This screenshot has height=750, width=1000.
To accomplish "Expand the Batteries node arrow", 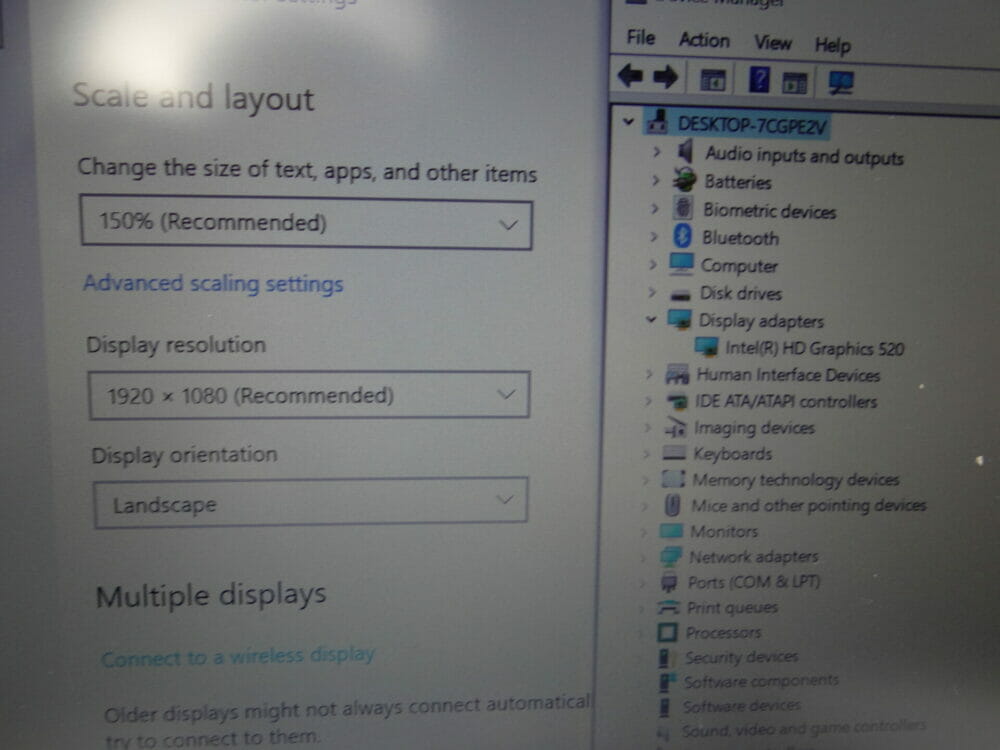I will (x=656, y=180).
